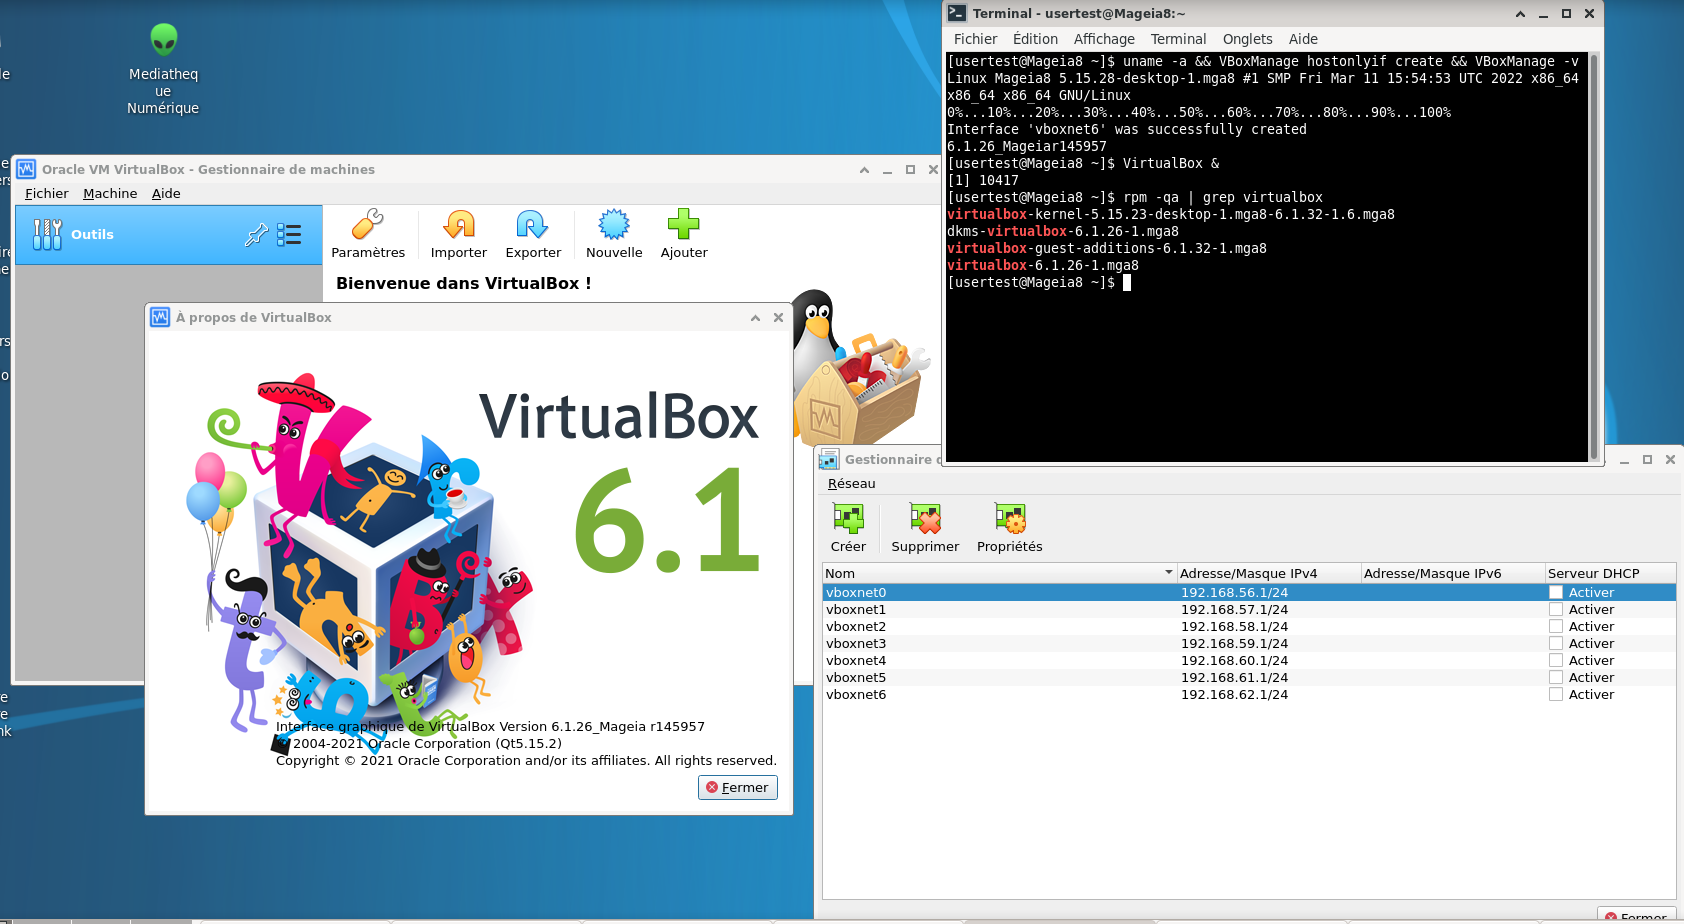Click the pin icon in Outils row
Image resolution: width=1684 pixels, height=924 pixels.
tap(256, 234)
